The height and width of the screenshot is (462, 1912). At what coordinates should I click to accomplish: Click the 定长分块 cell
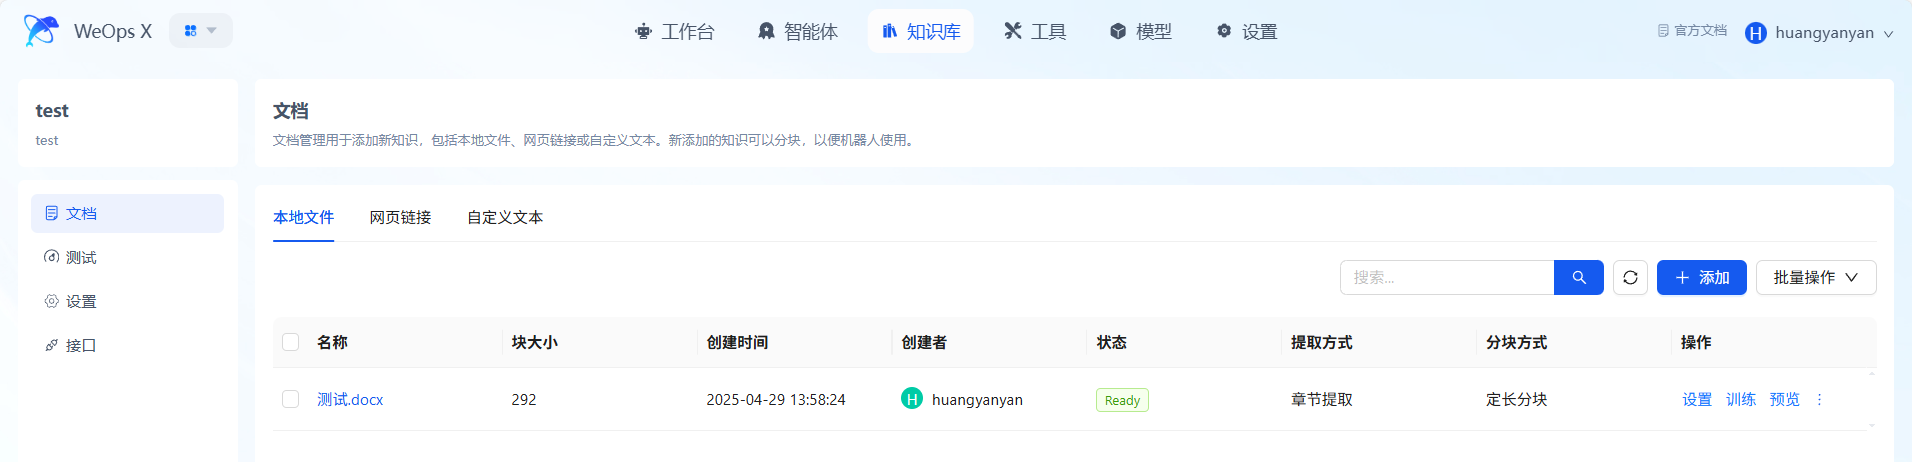coord(1517,399)
